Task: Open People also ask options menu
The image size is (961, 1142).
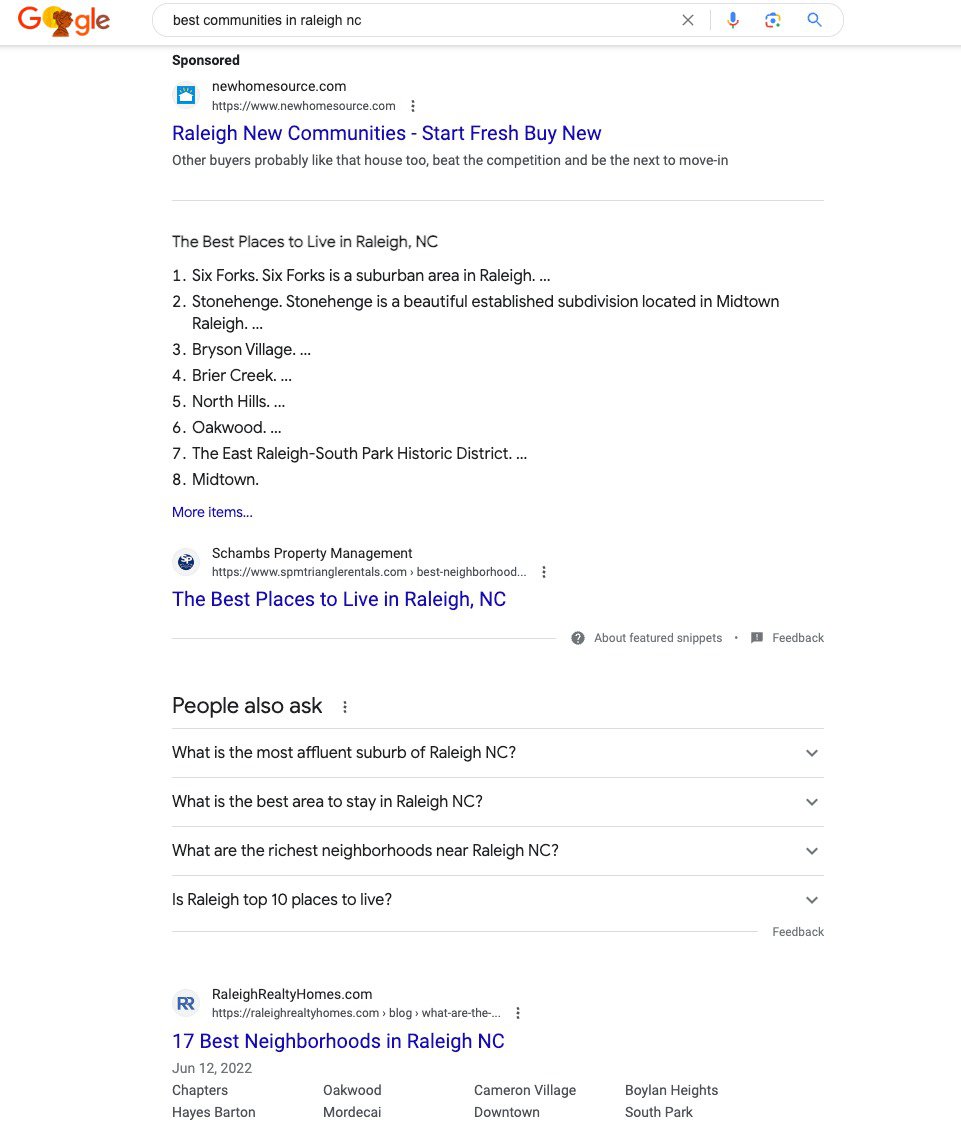Action: pyautogui.click(x=345, y=706)
